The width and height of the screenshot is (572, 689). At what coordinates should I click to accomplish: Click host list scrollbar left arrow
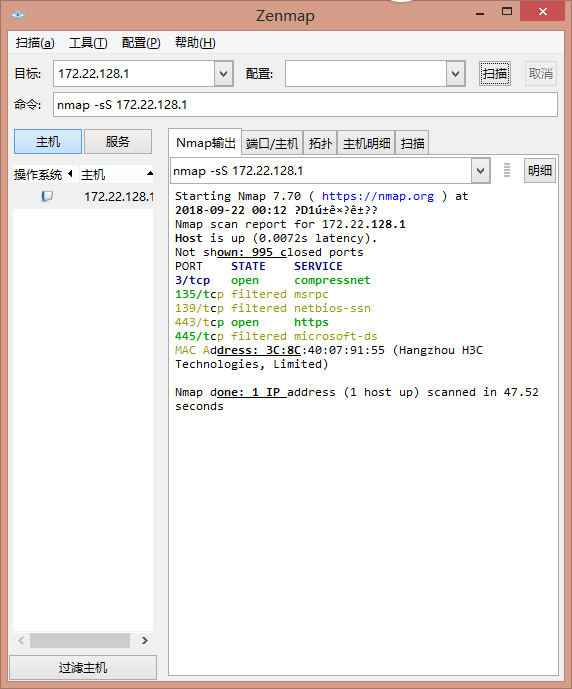21,641
